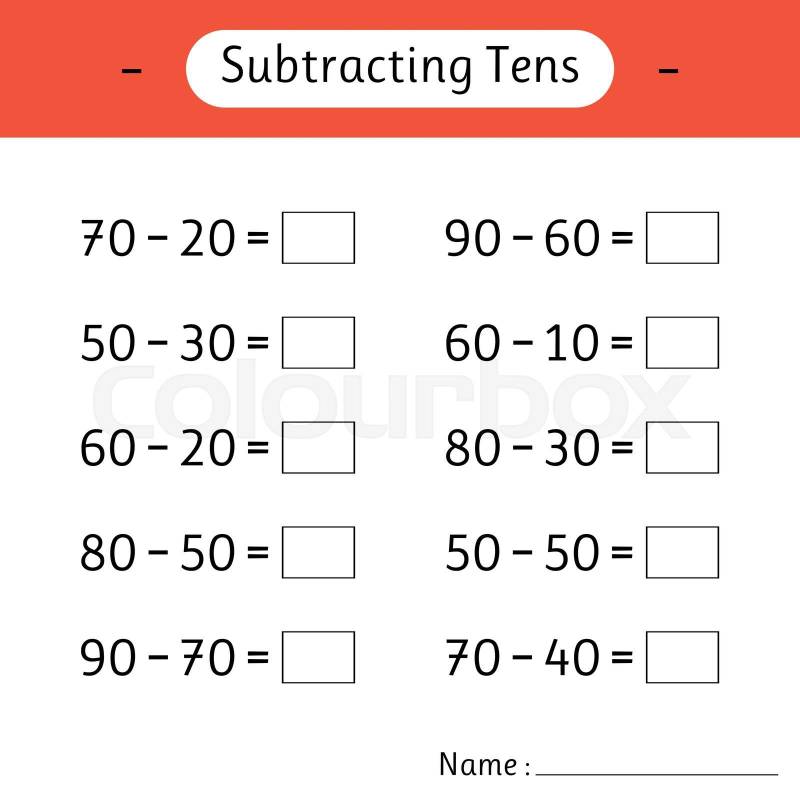
Task: Select the answer box for 50 − 50
Action: pos(682,552)
